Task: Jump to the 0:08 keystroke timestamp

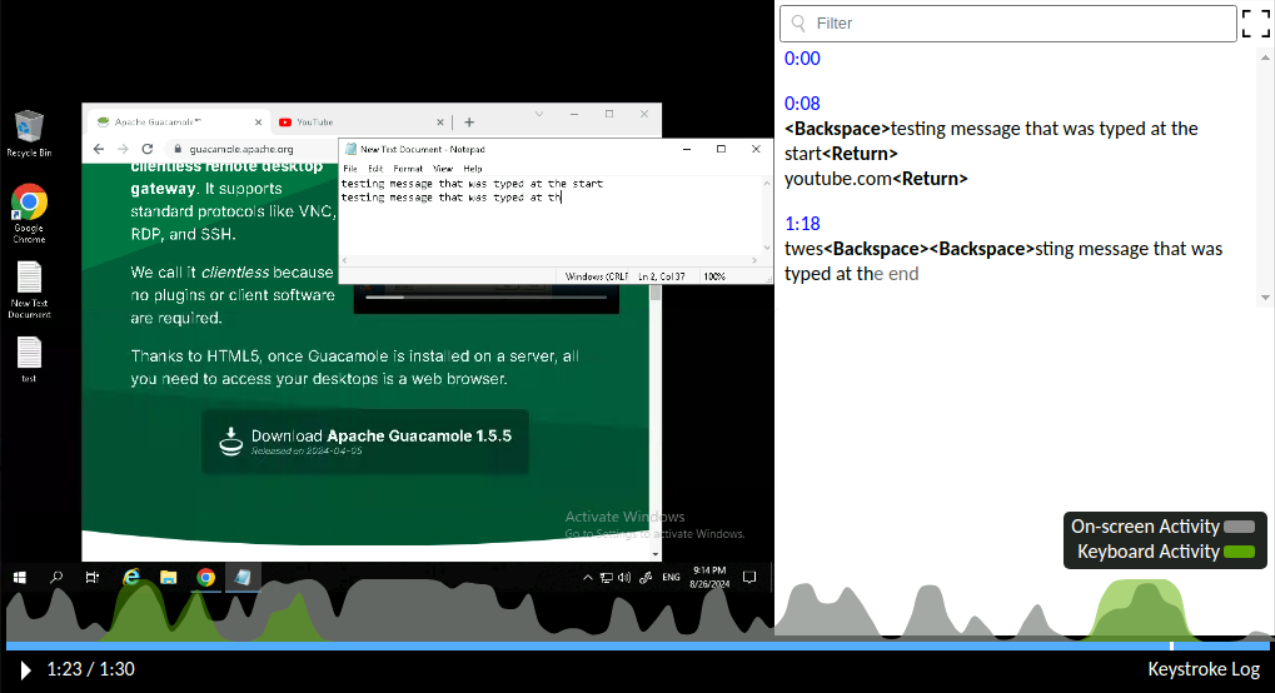Action: click(802, 103)
